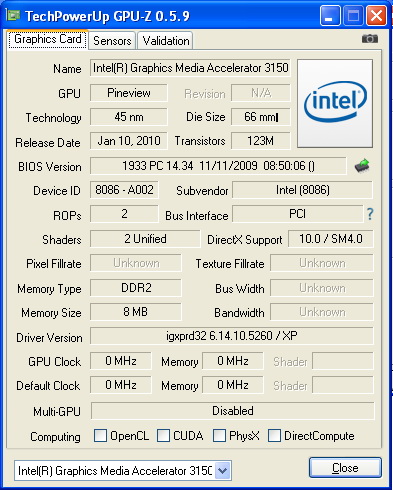The height and width of the screenshot is (490, 393).
Task: Toggle the CUDA checkbox
Action: click(x=163, y=435)
